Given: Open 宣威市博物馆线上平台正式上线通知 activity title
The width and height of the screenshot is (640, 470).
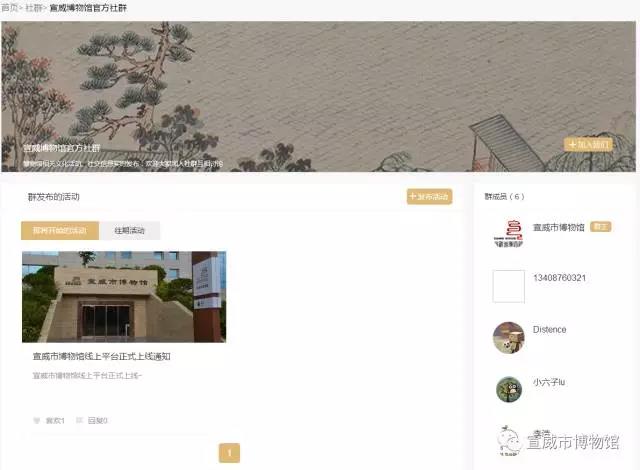Looking at the screenshot, I should [102, 356].
